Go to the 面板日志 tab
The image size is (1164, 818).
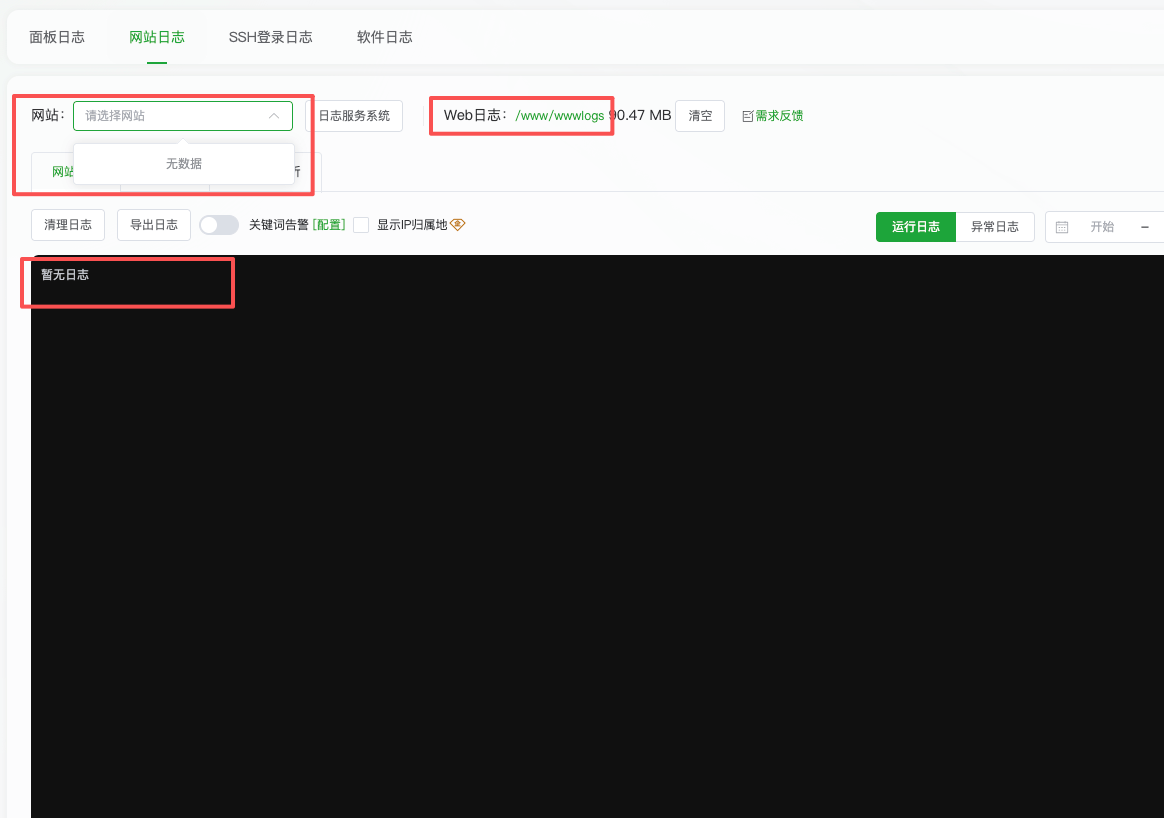pyautogui.click(x=57, y=36)
